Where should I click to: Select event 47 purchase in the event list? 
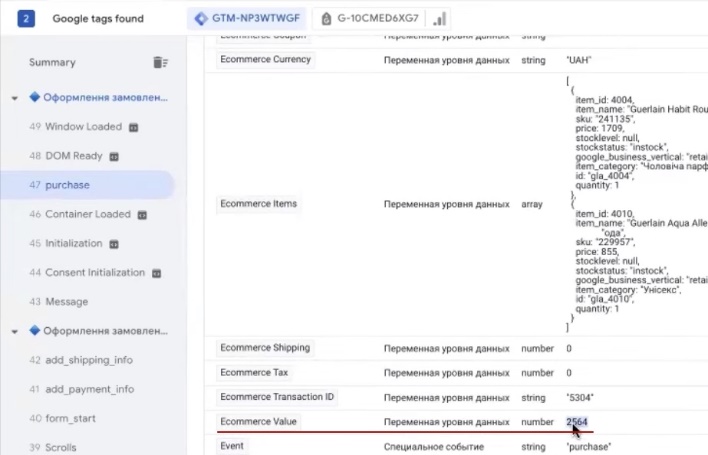tap(67, 185)
